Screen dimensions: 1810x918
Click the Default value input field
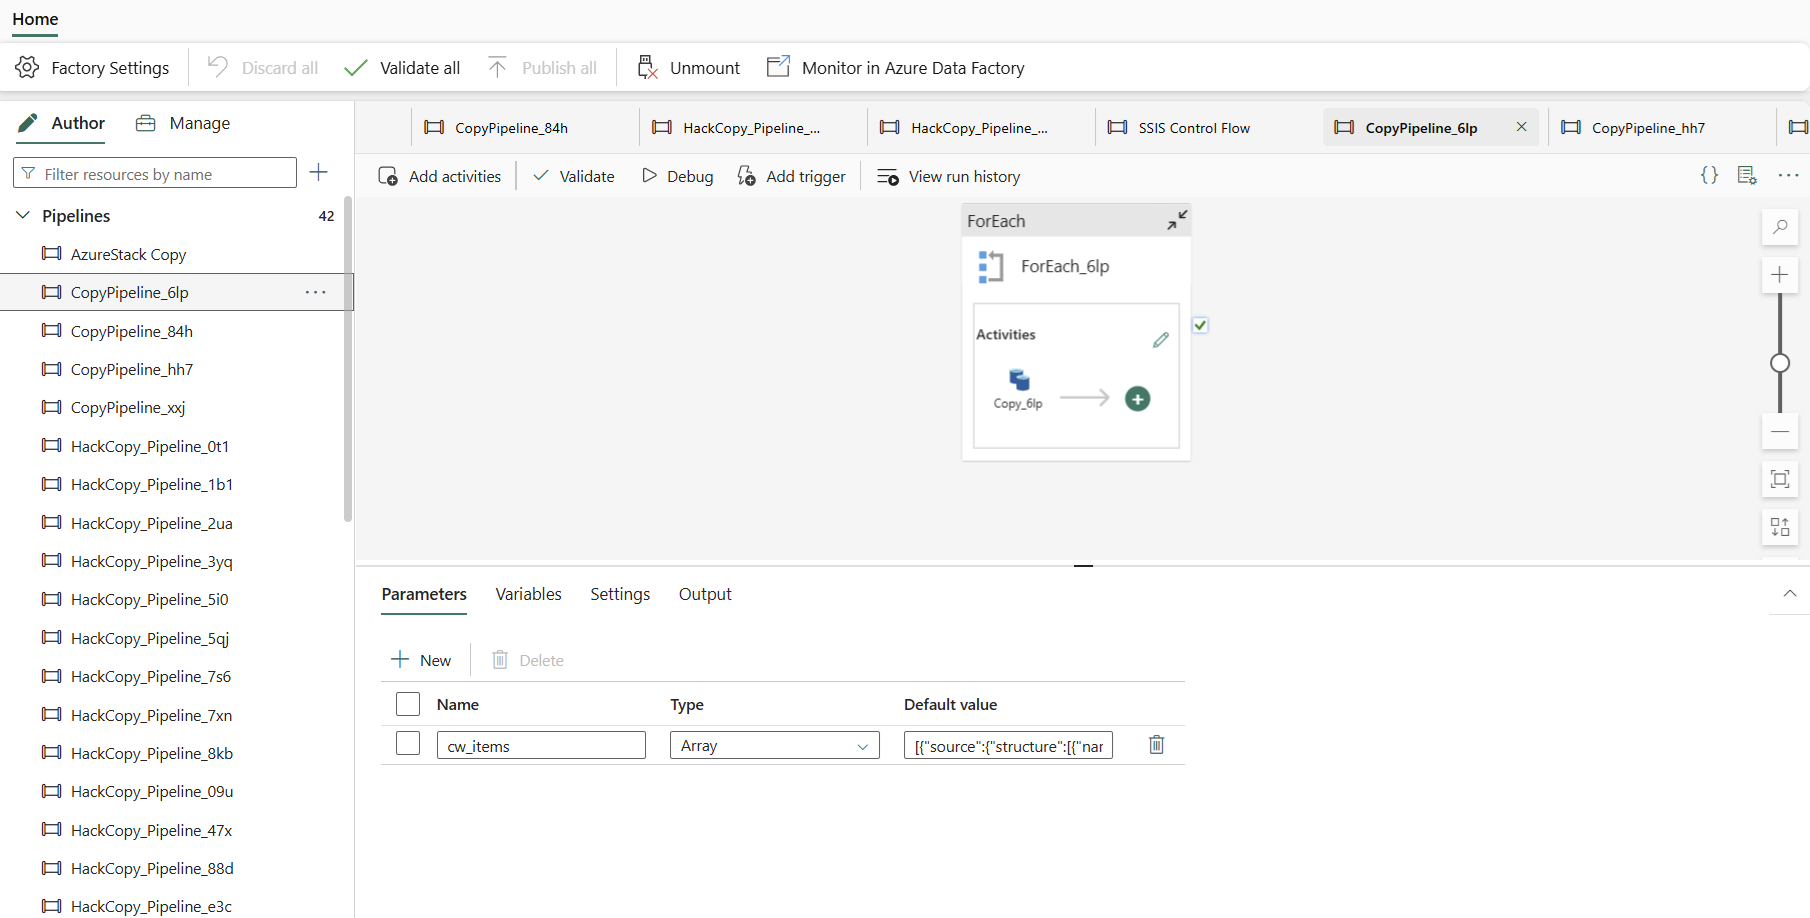coord(1008,745)
